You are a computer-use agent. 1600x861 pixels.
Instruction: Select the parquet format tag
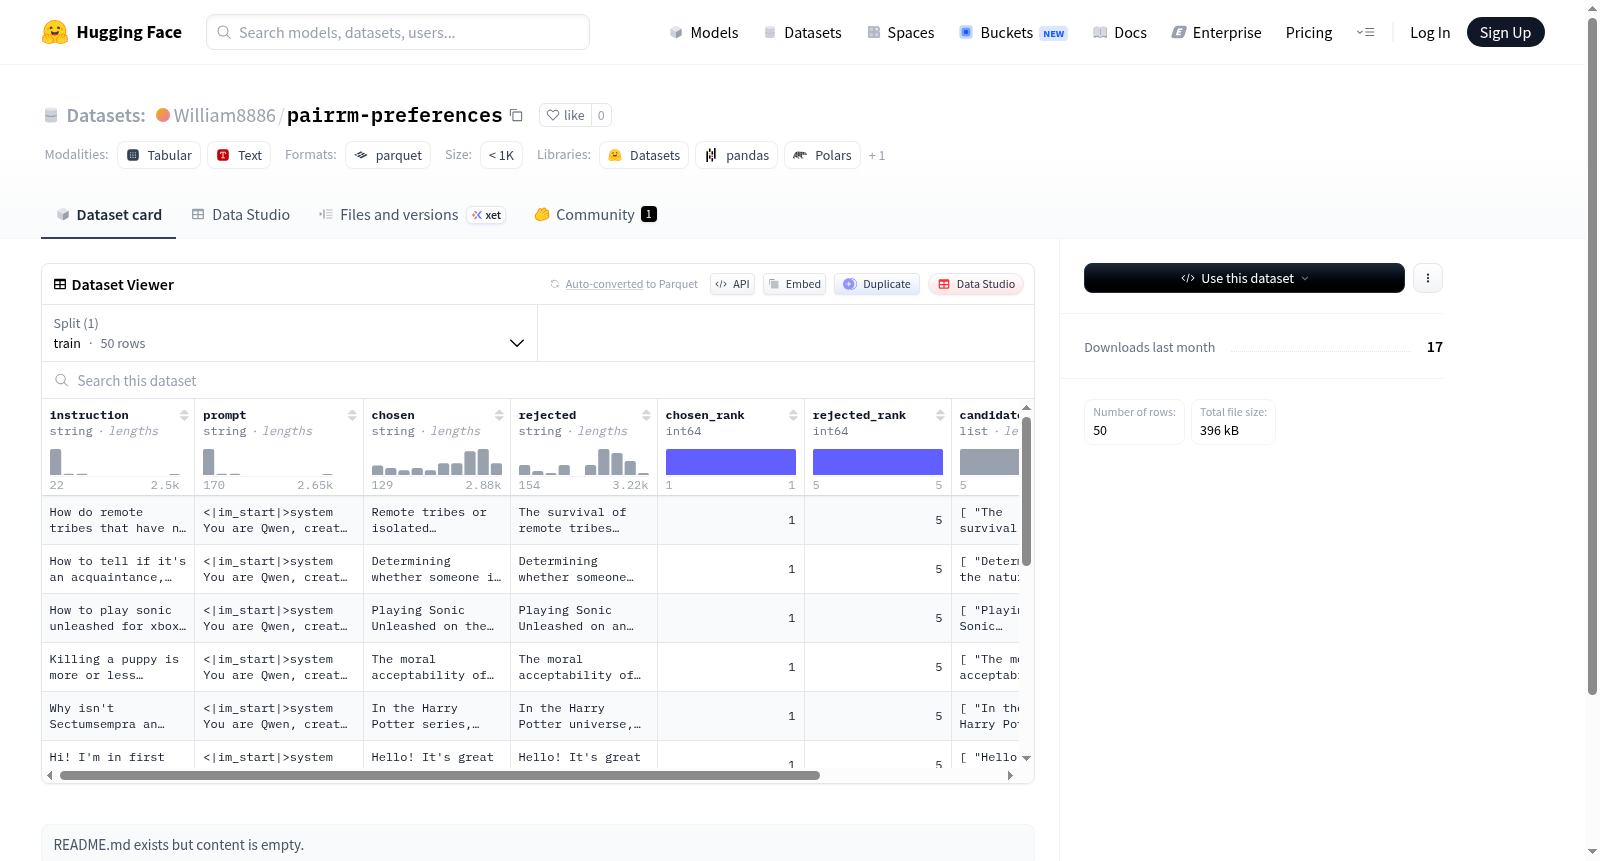pos(388,155)
